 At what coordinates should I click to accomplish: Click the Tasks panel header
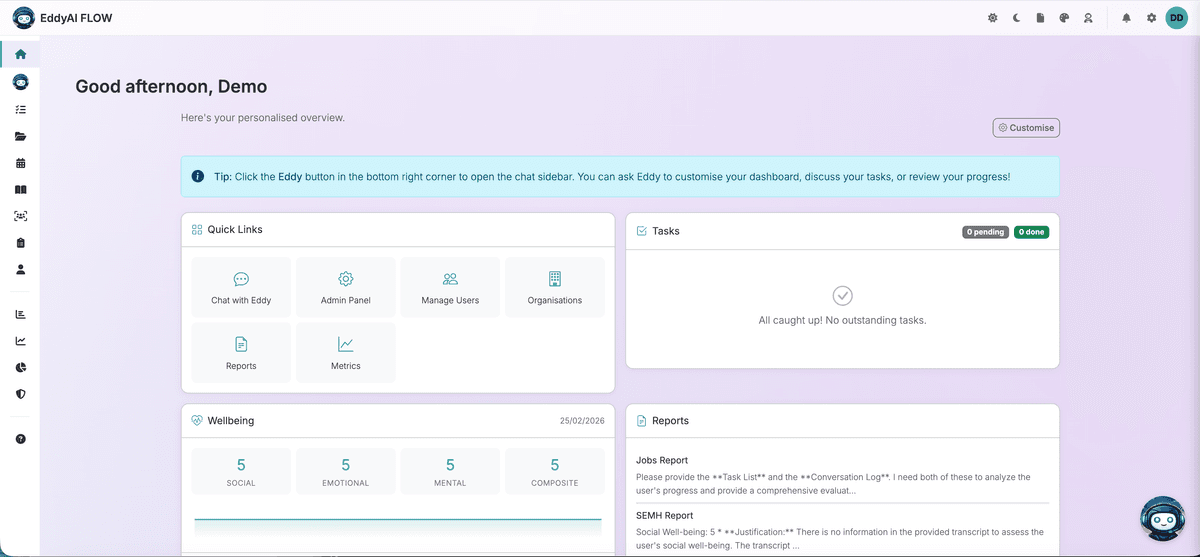(842, 231)
